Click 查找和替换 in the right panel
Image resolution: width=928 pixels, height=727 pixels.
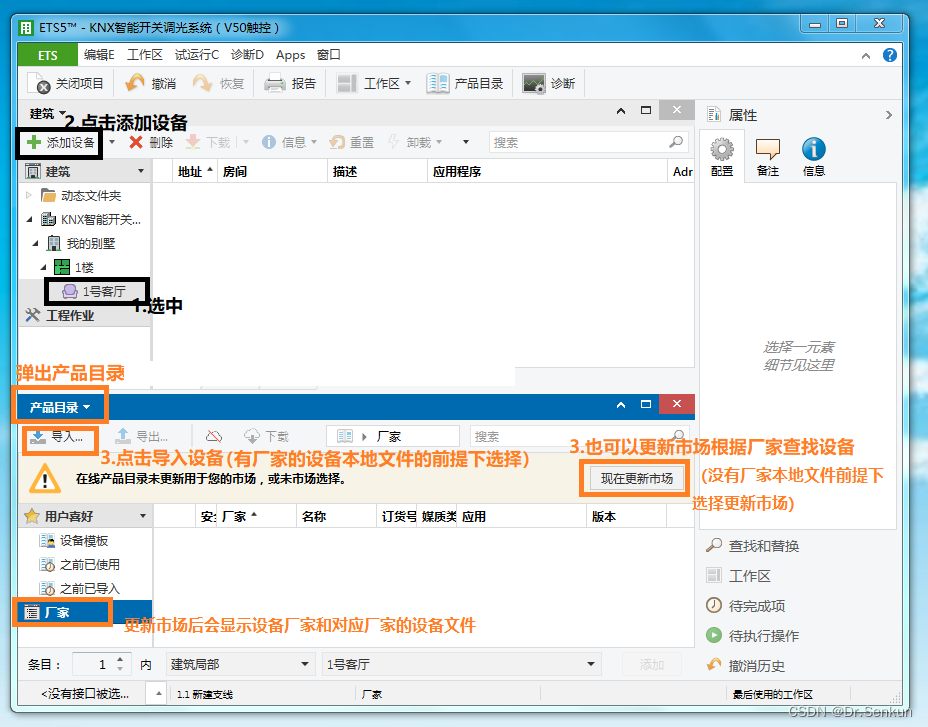pos(764,546)
